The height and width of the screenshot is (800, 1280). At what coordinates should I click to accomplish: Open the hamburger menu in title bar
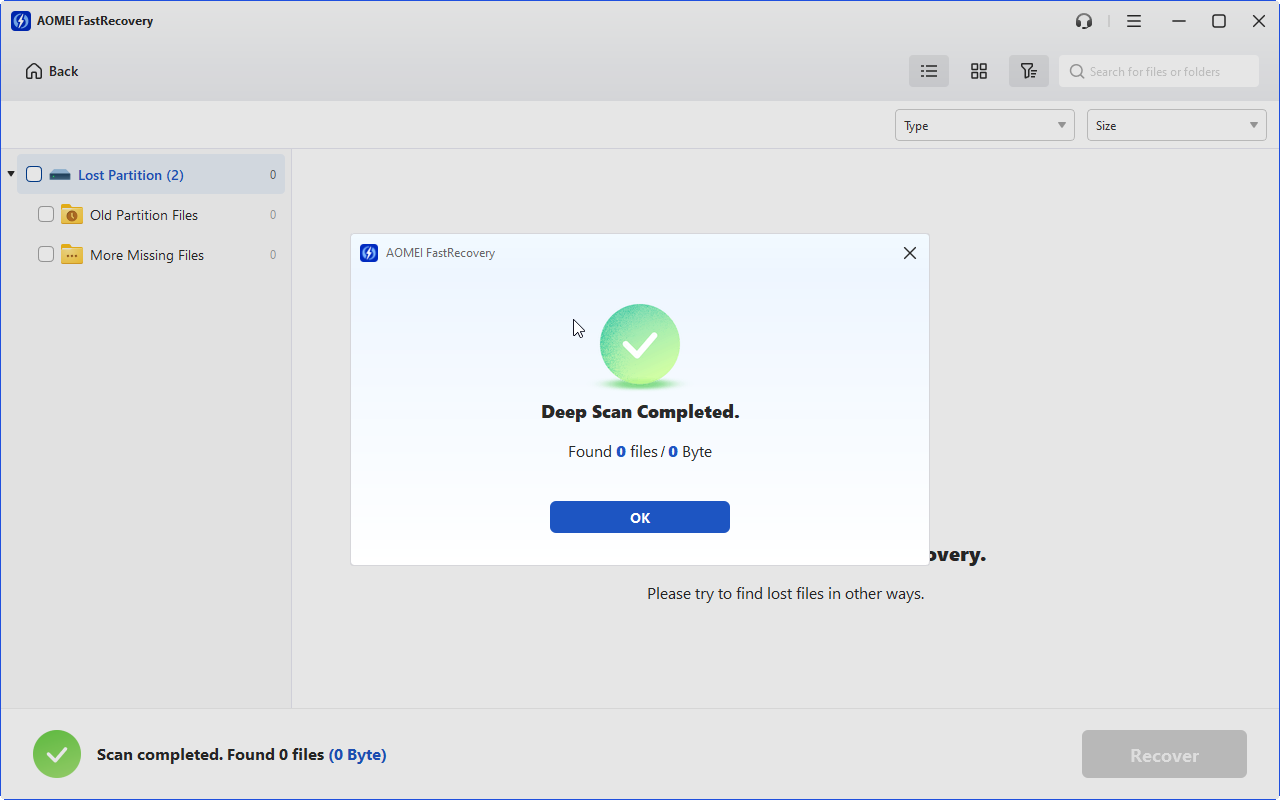(1134, 21)
